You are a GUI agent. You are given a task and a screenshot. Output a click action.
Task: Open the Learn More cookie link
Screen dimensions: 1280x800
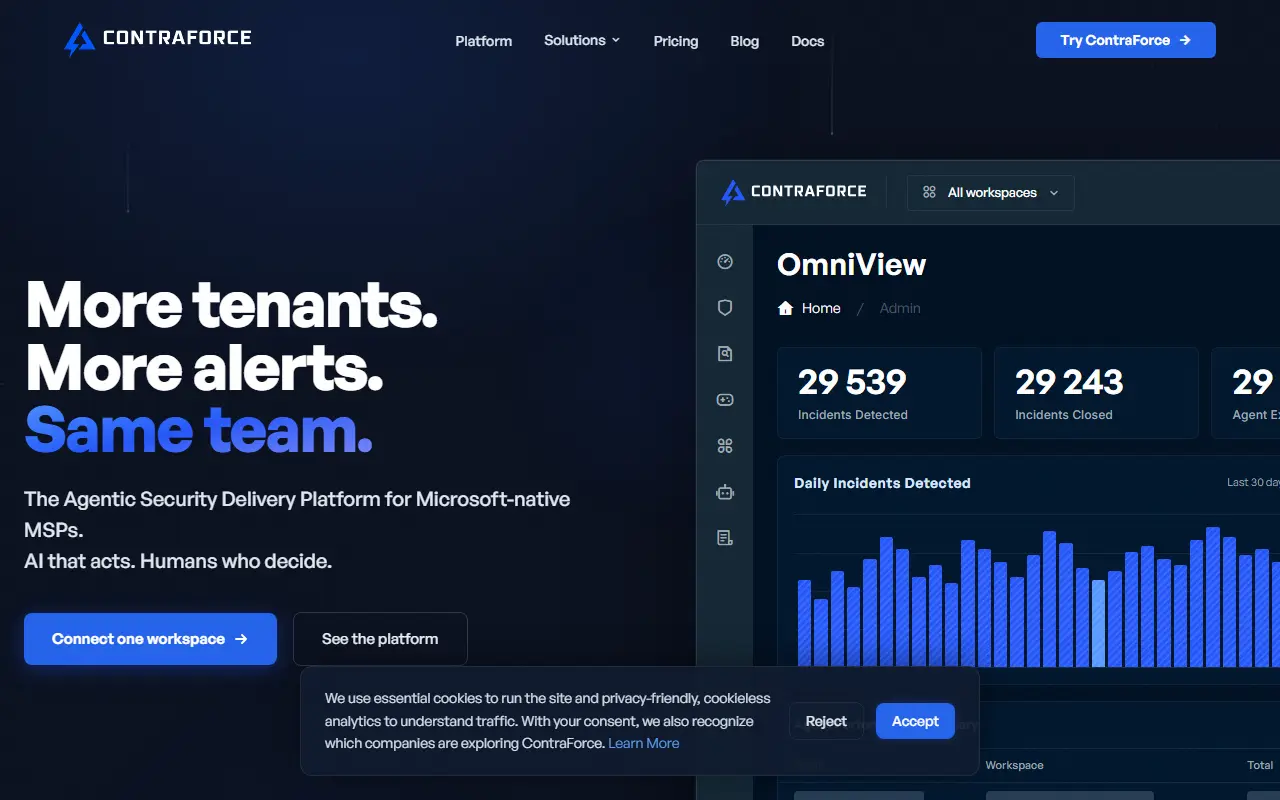(x=644, y=743)
